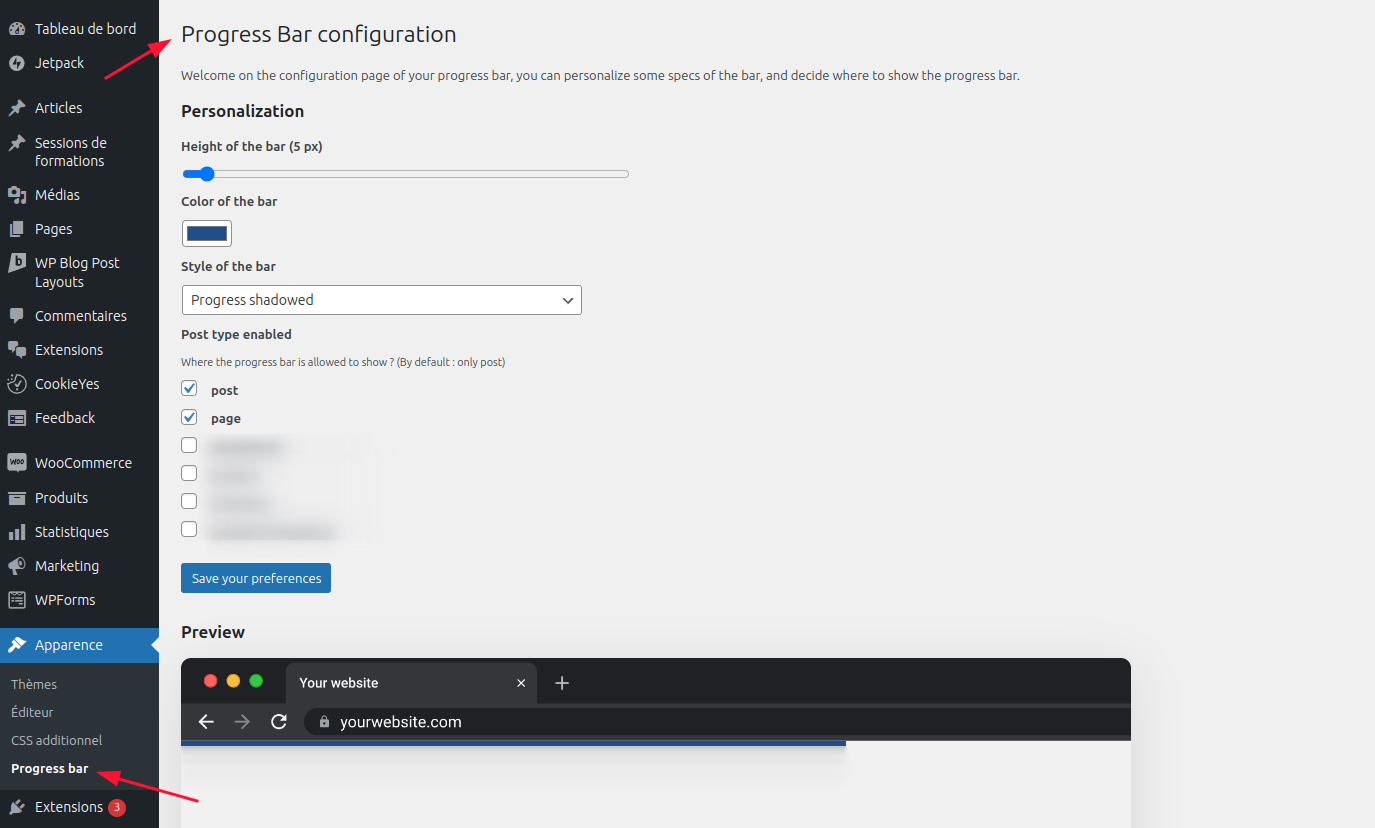Click the CookieYes cookie icon
This screenshot has width=1375, height=828.
pyautogui.click(x=16, y=384)
